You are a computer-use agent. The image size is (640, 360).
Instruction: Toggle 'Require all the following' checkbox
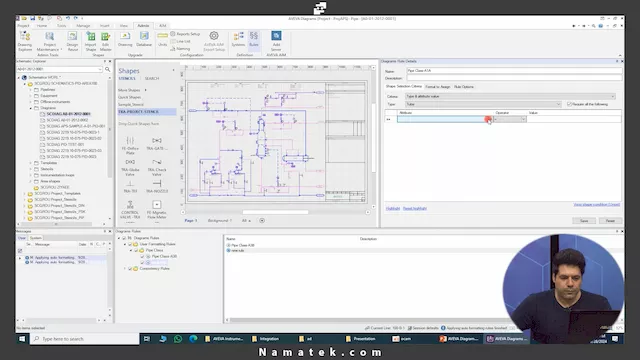tap(569, 104)
